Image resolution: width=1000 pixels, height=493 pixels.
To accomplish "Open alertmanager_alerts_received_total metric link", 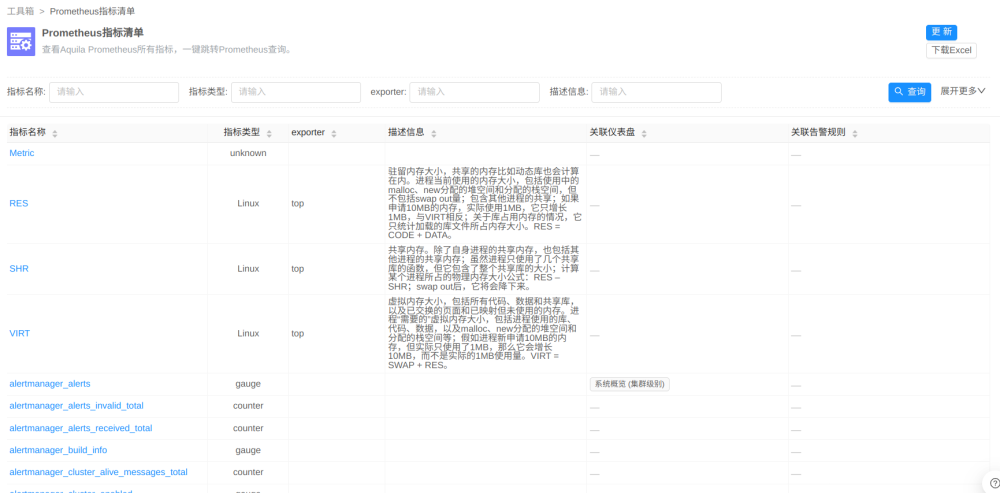I will pos(81,428).
